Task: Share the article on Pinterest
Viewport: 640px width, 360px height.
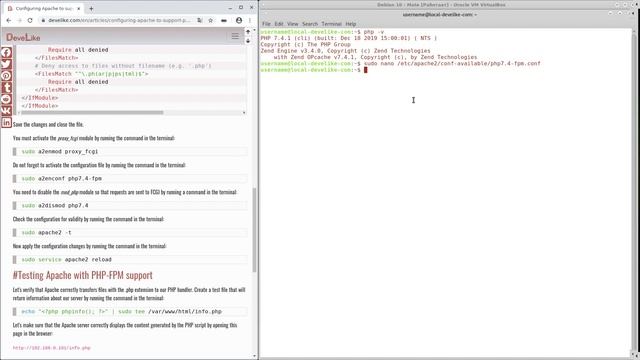Action: [6, 76]
